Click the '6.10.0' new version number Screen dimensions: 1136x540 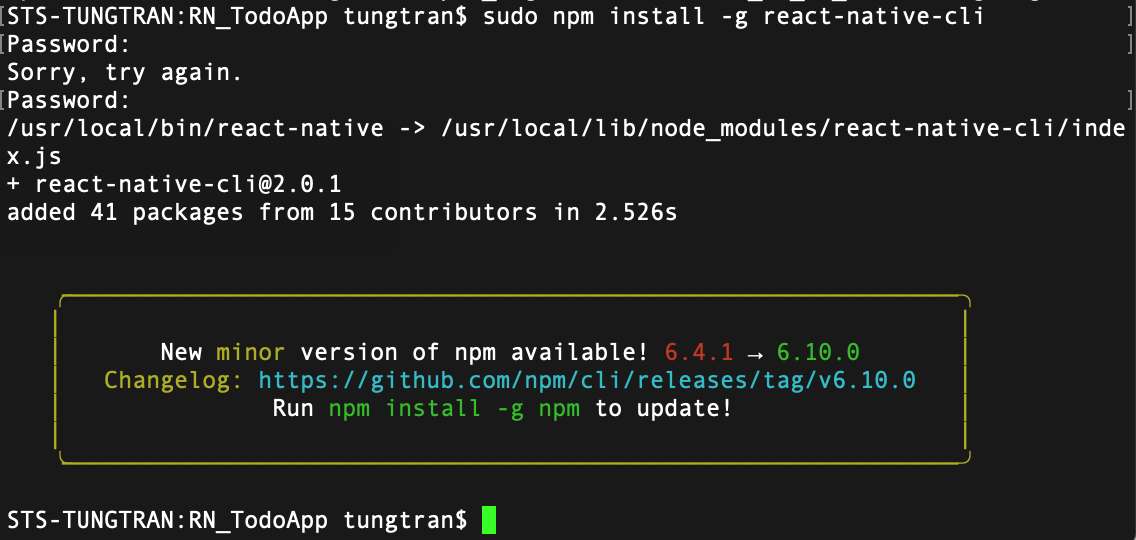818,352
